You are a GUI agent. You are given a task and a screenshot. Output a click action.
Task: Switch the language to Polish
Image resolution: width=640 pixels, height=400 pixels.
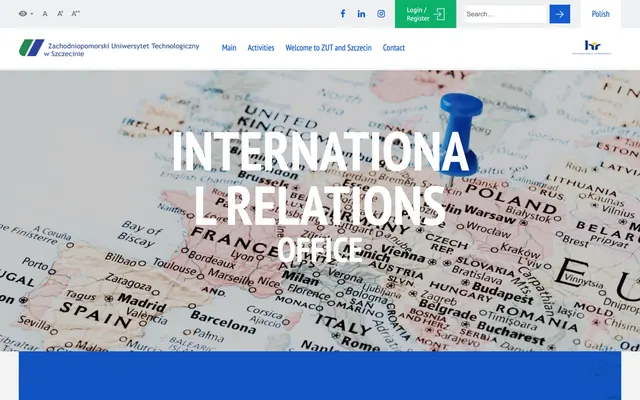point(600,14)
